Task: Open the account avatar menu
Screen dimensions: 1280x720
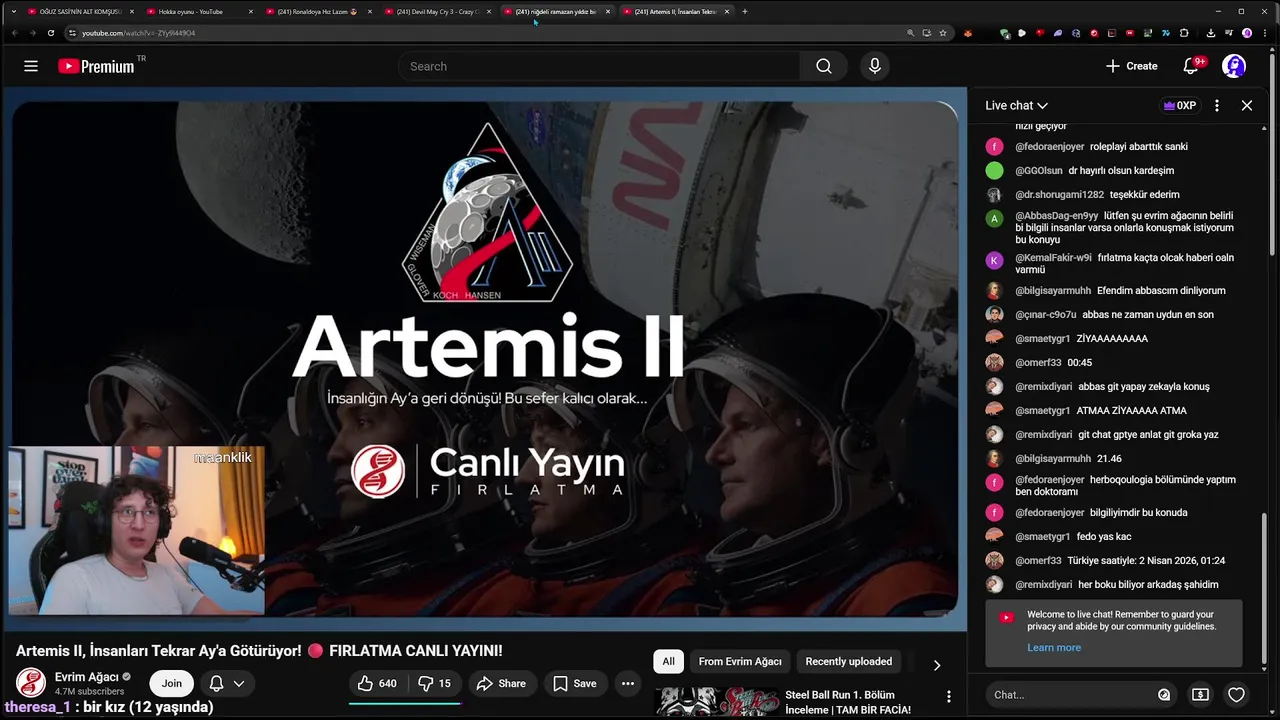Action: 1234,66
